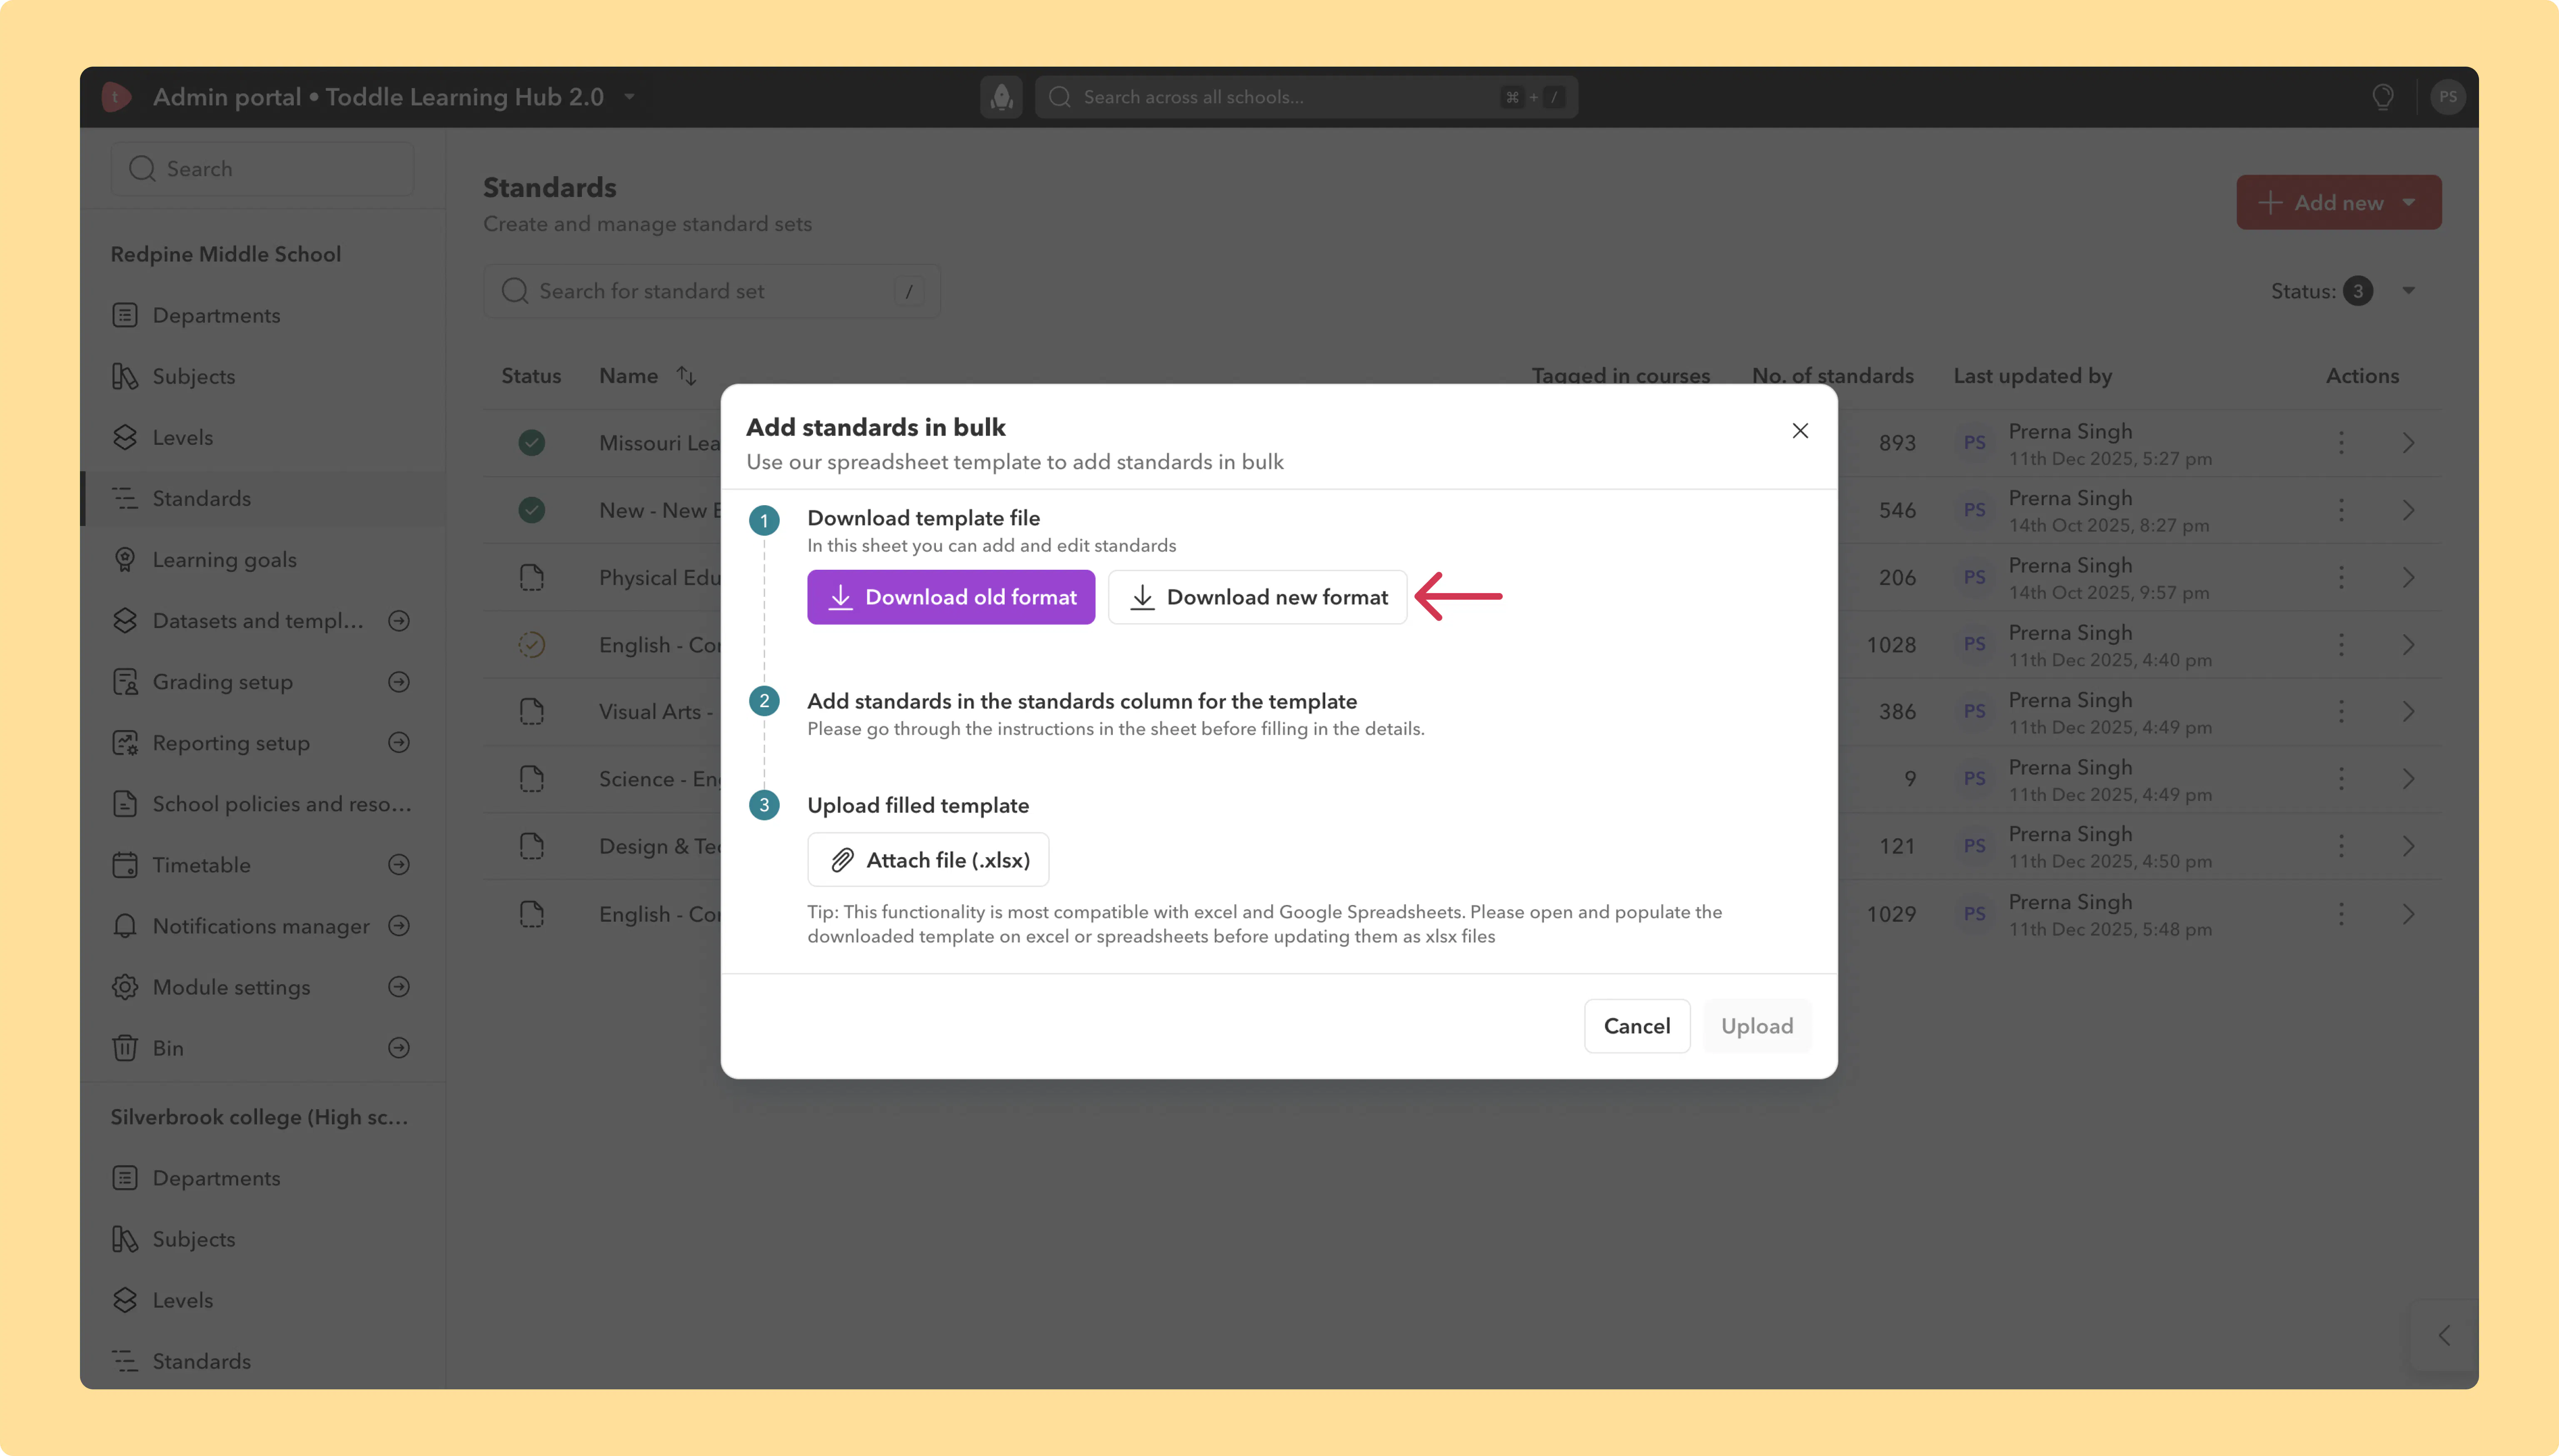The image size is (2559, 1456).
Task: Collapse panel with bottom-right chevron
Action: [2444, 1335]
